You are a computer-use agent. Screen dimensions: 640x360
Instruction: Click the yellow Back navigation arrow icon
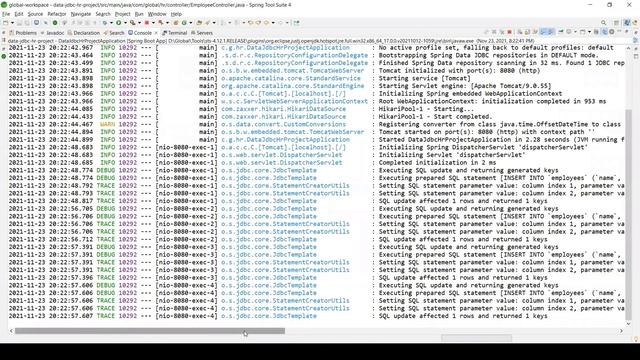coord(266,23)
